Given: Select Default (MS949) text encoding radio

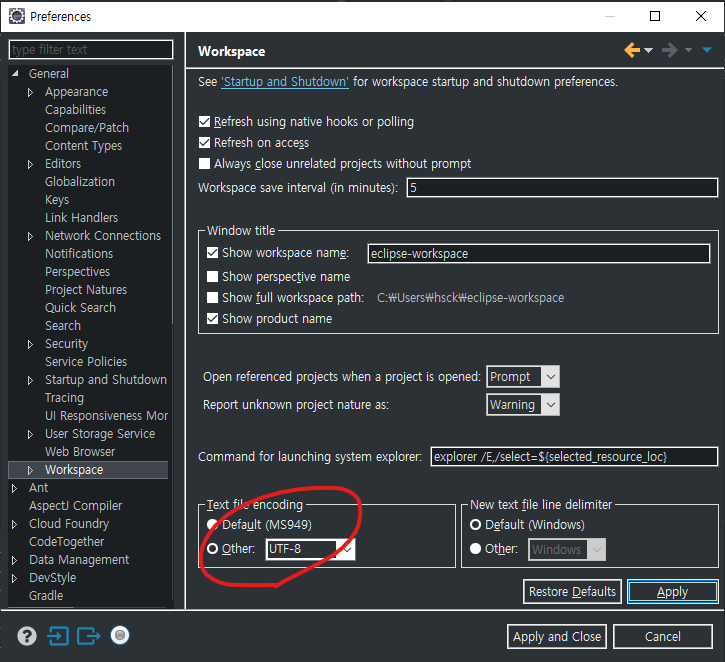Looking at the screenshot, I should [x=212, y=525].
